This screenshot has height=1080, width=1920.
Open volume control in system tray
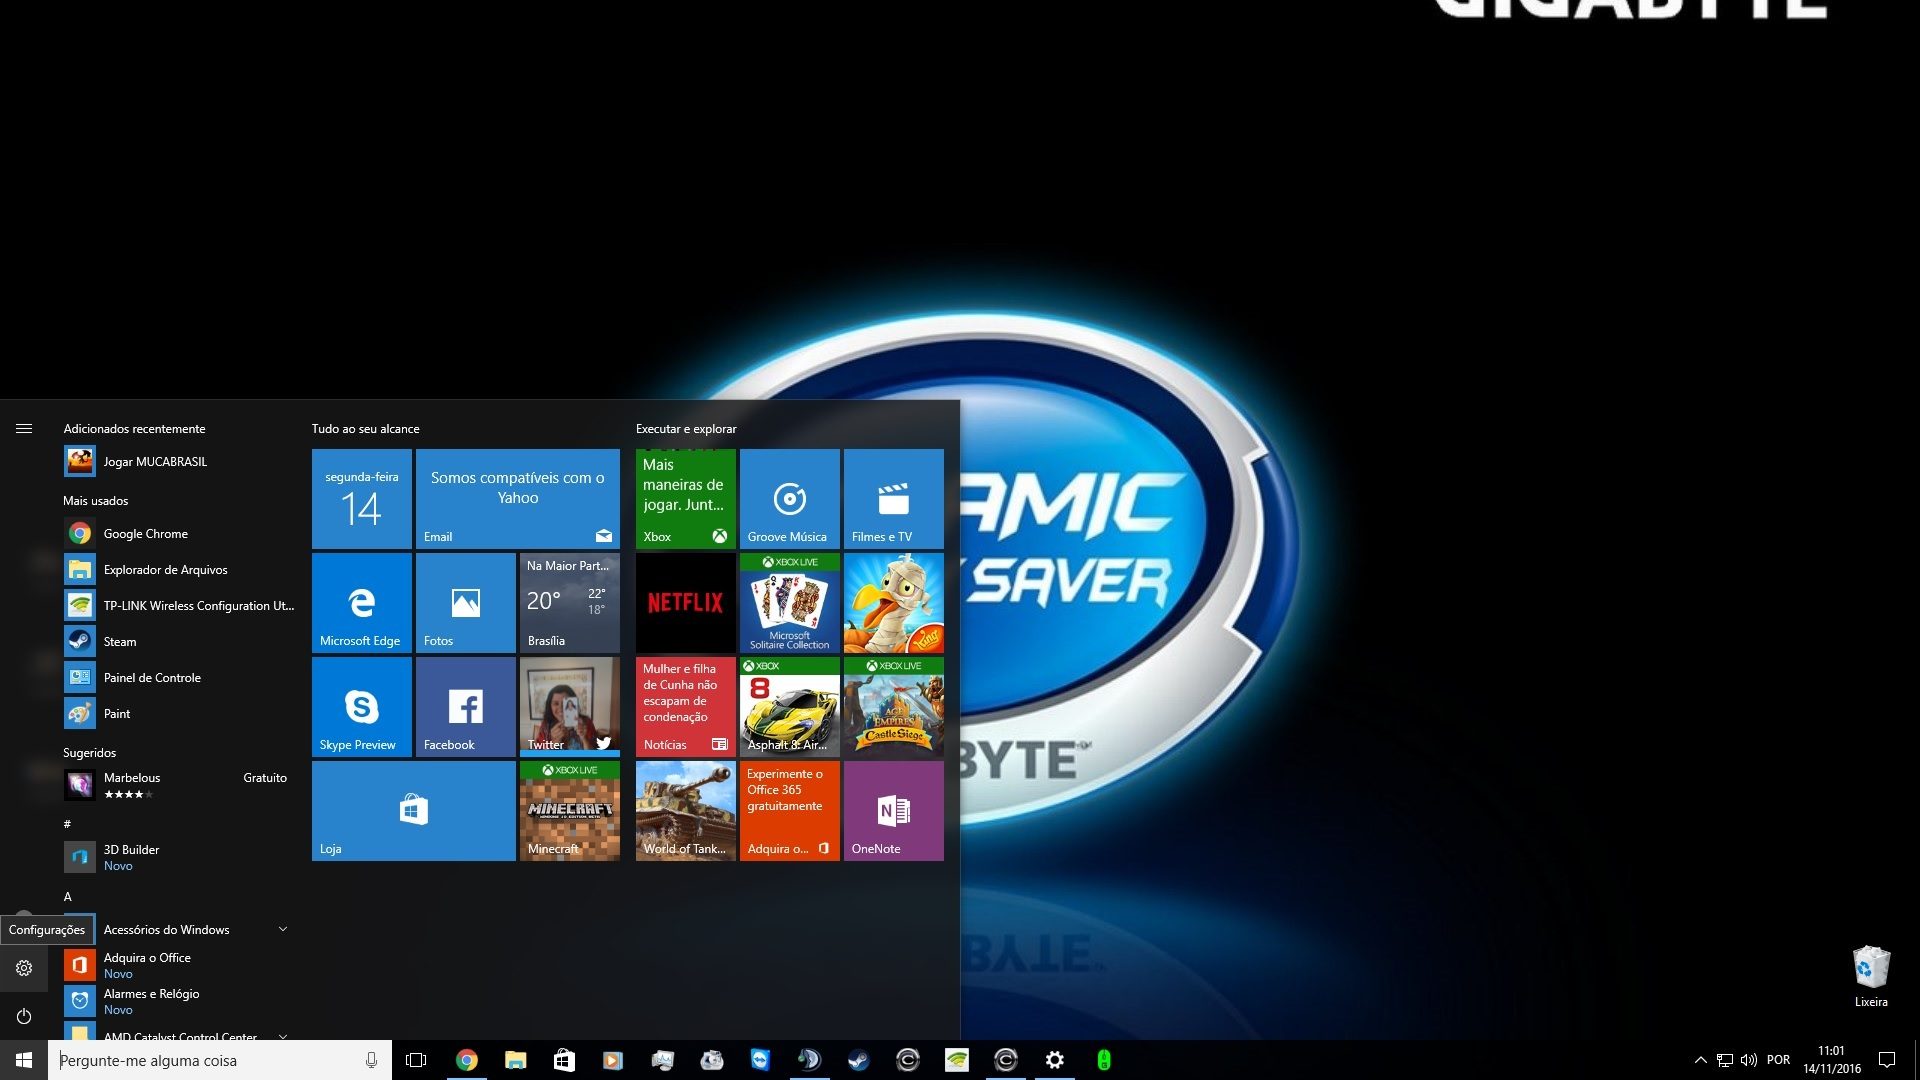point(1749,1060)
